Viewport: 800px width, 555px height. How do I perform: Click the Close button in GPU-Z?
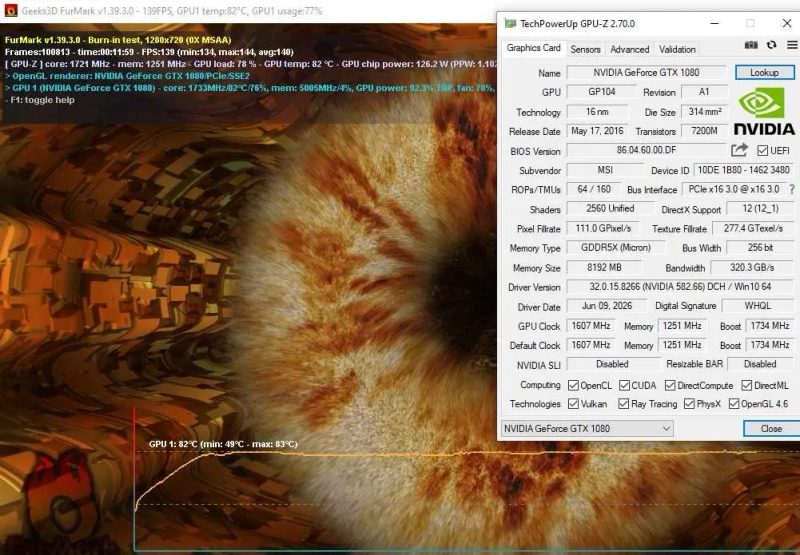click(x=771, y=428)
